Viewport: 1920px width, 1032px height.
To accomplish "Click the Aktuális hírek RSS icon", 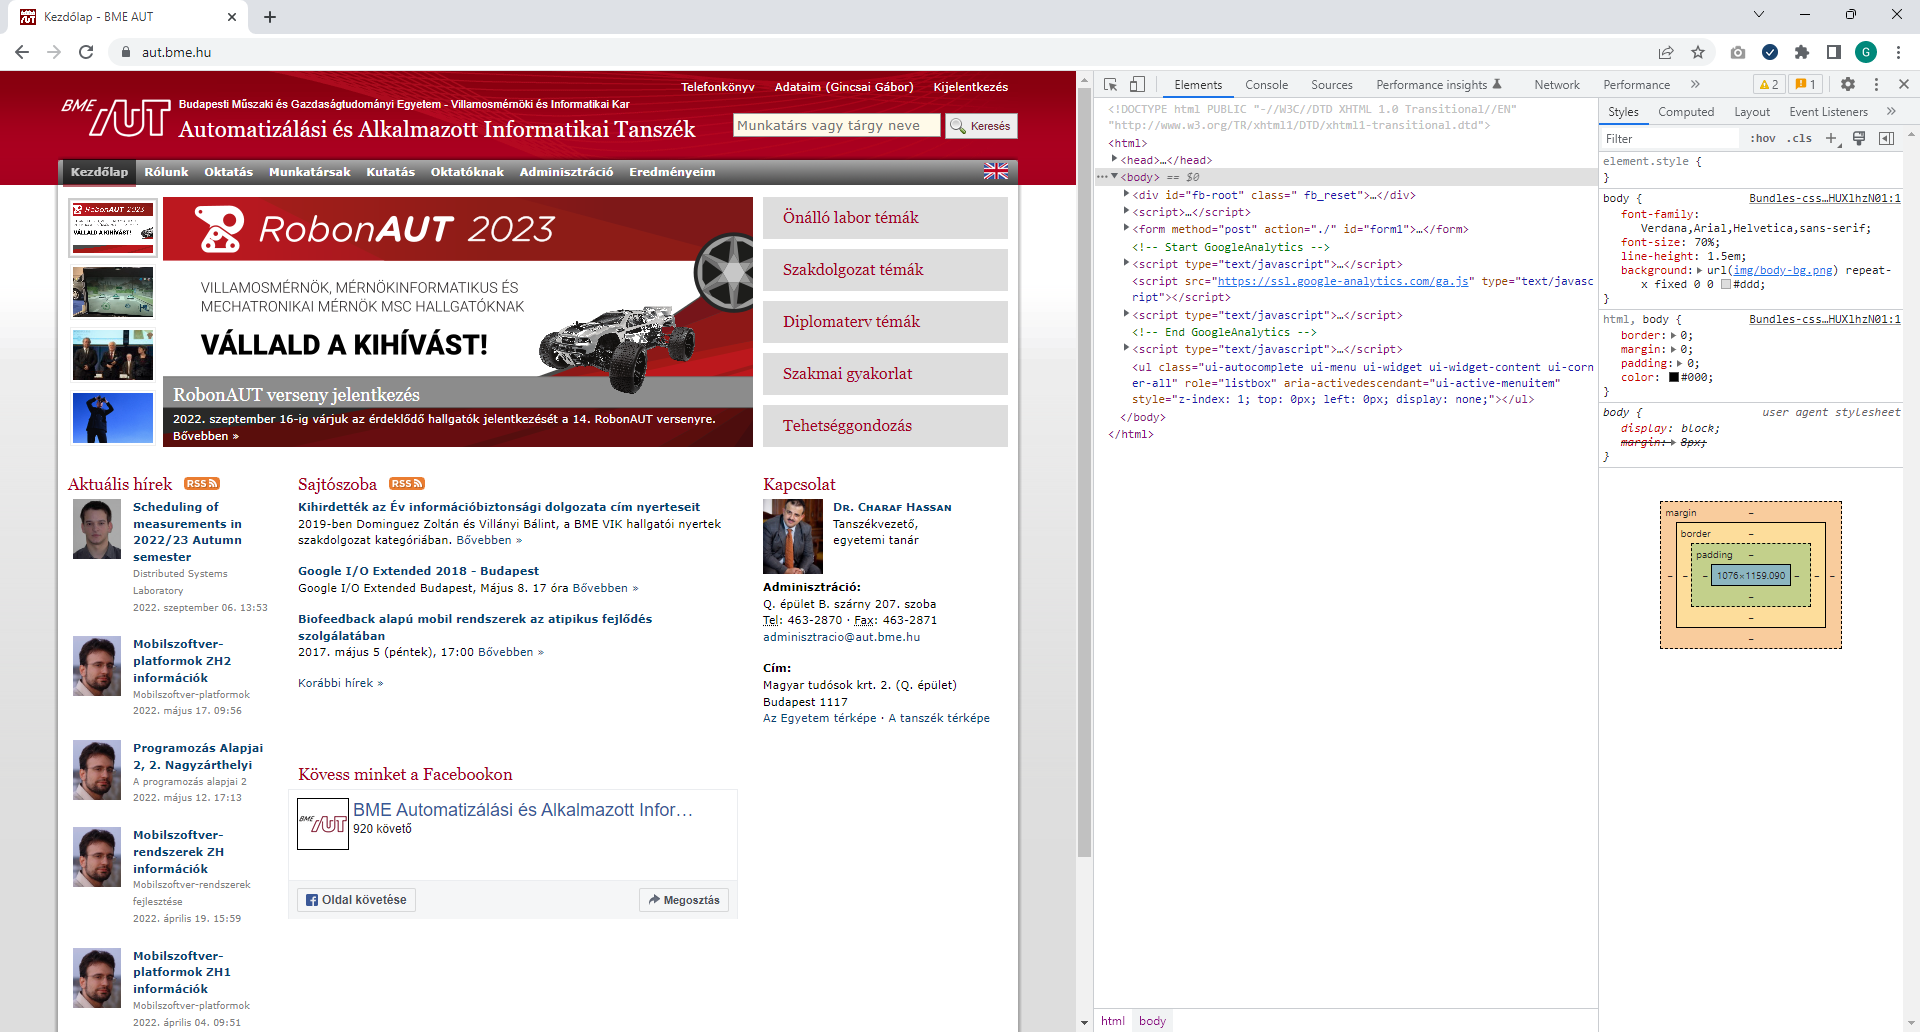I will point(201,484).
